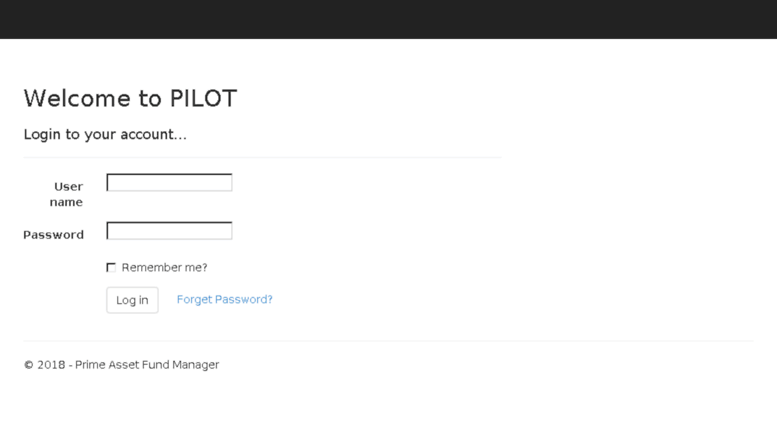Click the word 'PILOT' in the heading
Screen dimensions: 777x423
pyautogui.click(x=203, y=98)
